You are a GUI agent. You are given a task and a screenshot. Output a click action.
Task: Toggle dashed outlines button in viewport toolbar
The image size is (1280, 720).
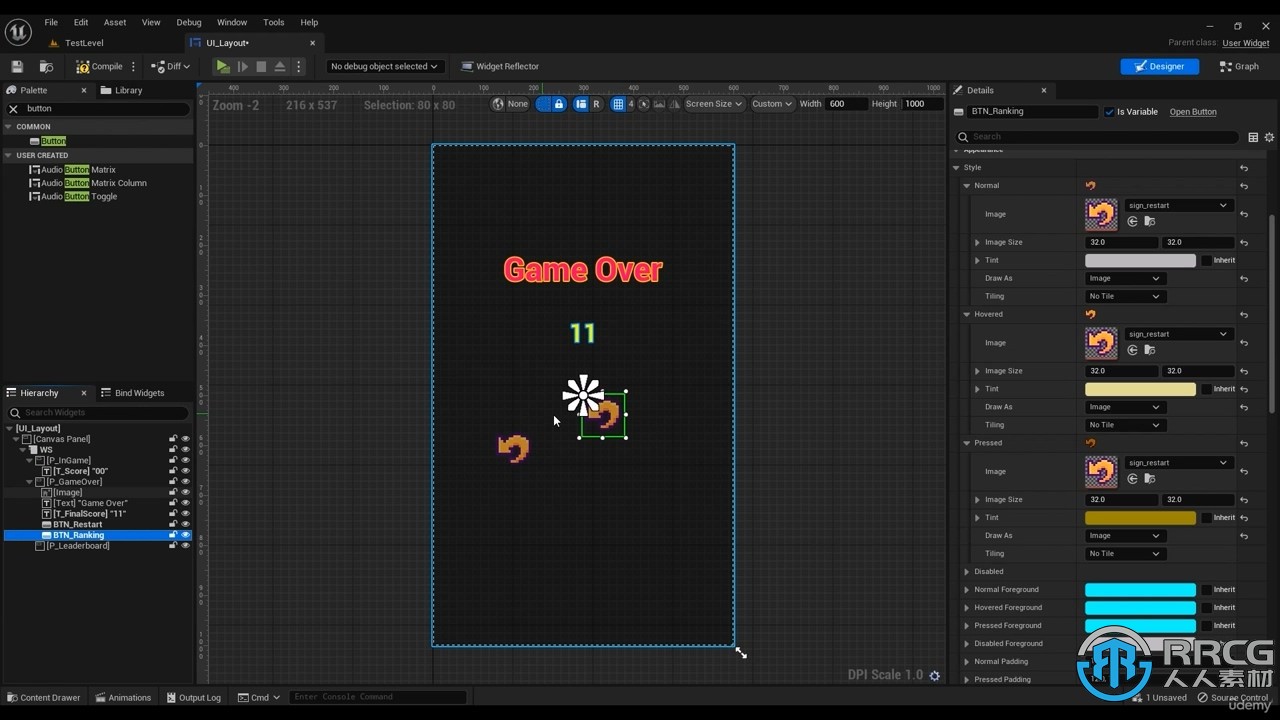[x=543, y=104]
